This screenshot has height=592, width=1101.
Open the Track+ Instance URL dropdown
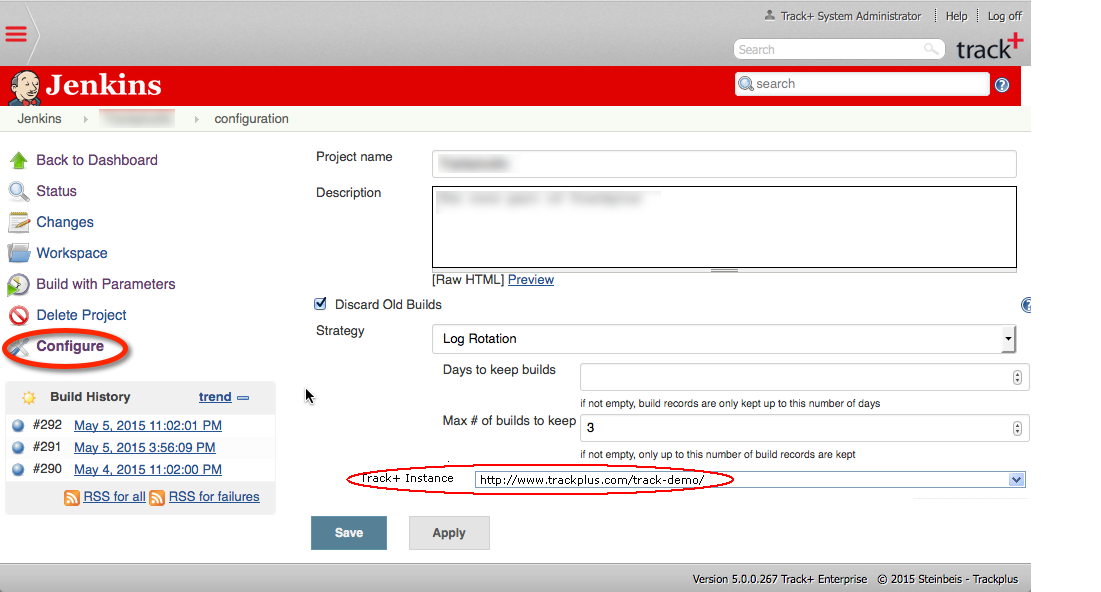(x=1017, y=479)
